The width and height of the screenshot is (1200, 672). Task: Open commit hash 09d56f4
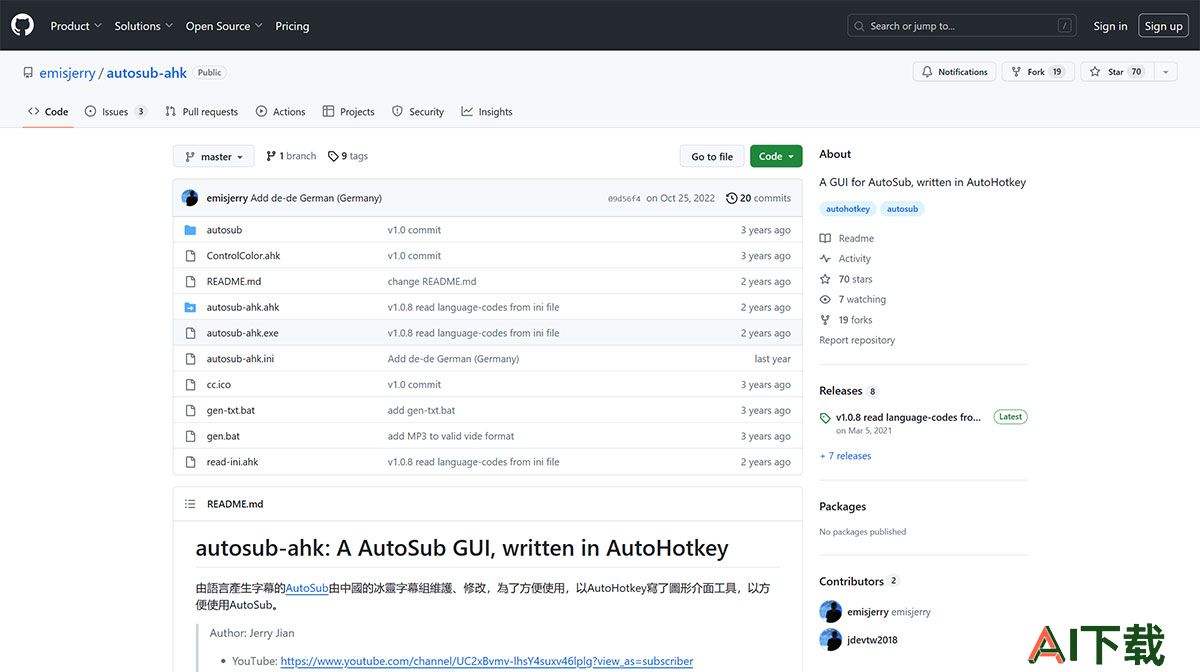click(x=624, y=199)
